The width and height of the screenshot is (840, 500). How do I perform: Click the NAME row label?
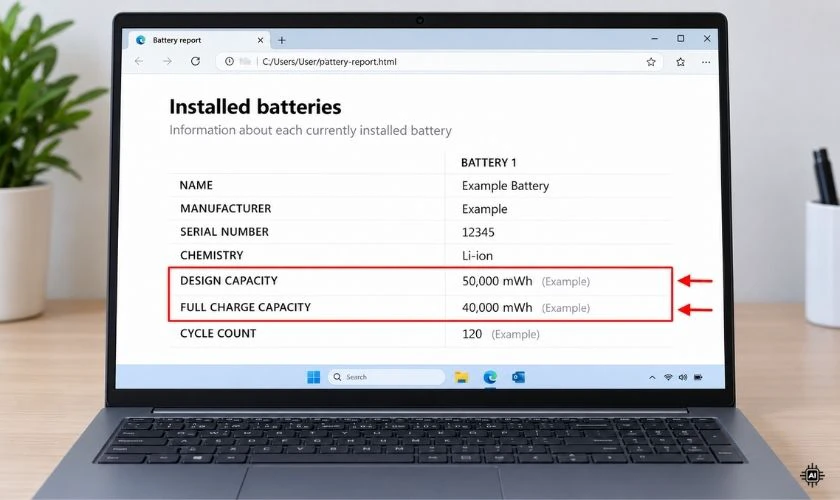pos(196,185)
